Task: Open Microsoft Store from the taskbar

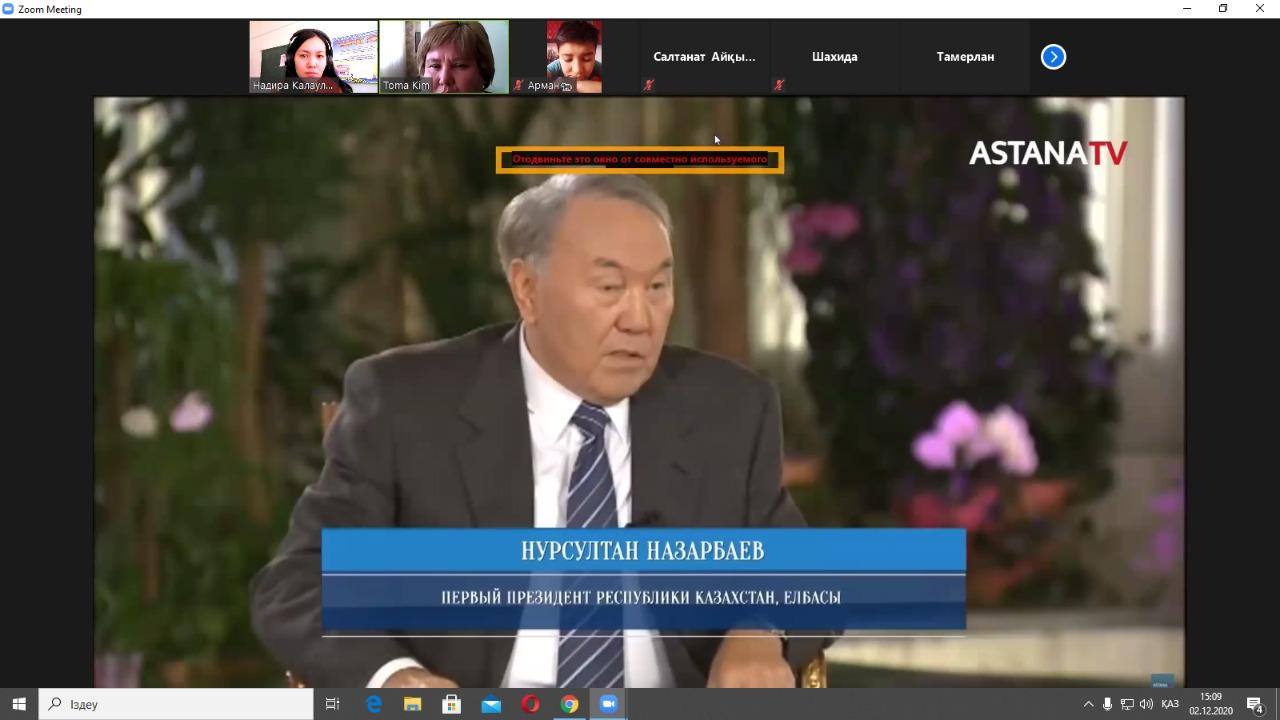Action: [451, 704]
